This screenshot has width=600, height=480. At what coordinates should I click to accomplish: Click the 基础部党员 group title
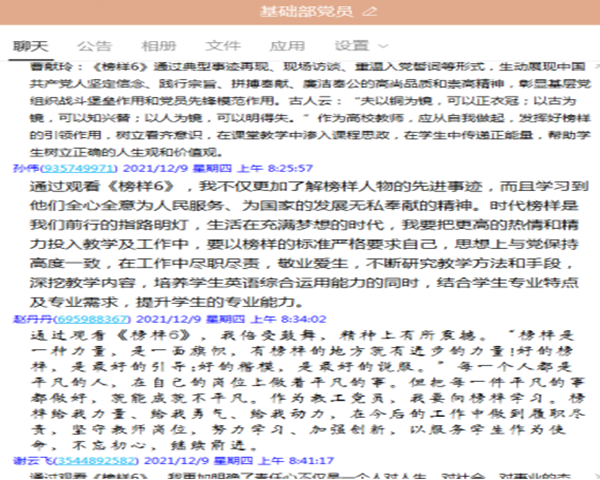[x=306, y=12]
